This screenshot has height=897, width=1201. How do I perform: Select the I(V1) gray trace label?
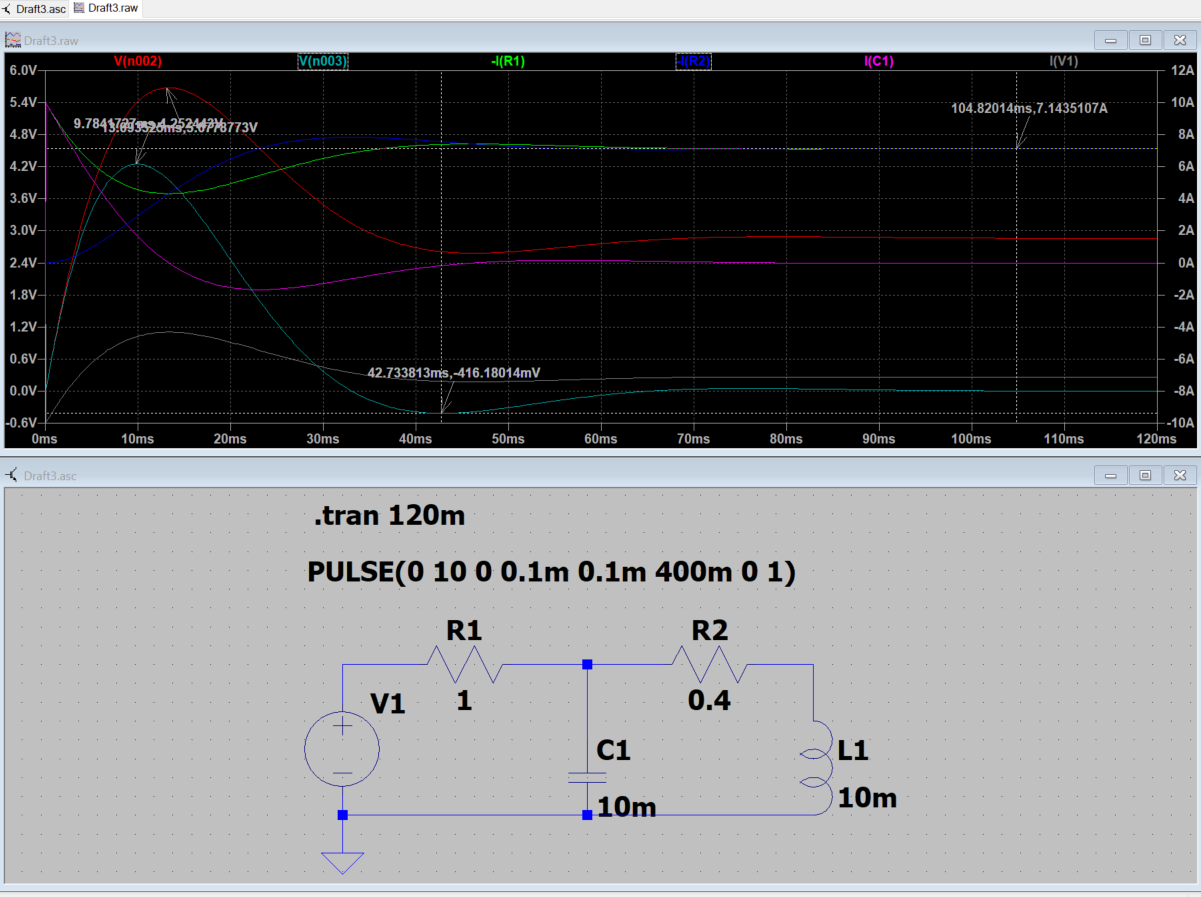click(x=1063, y=61)
